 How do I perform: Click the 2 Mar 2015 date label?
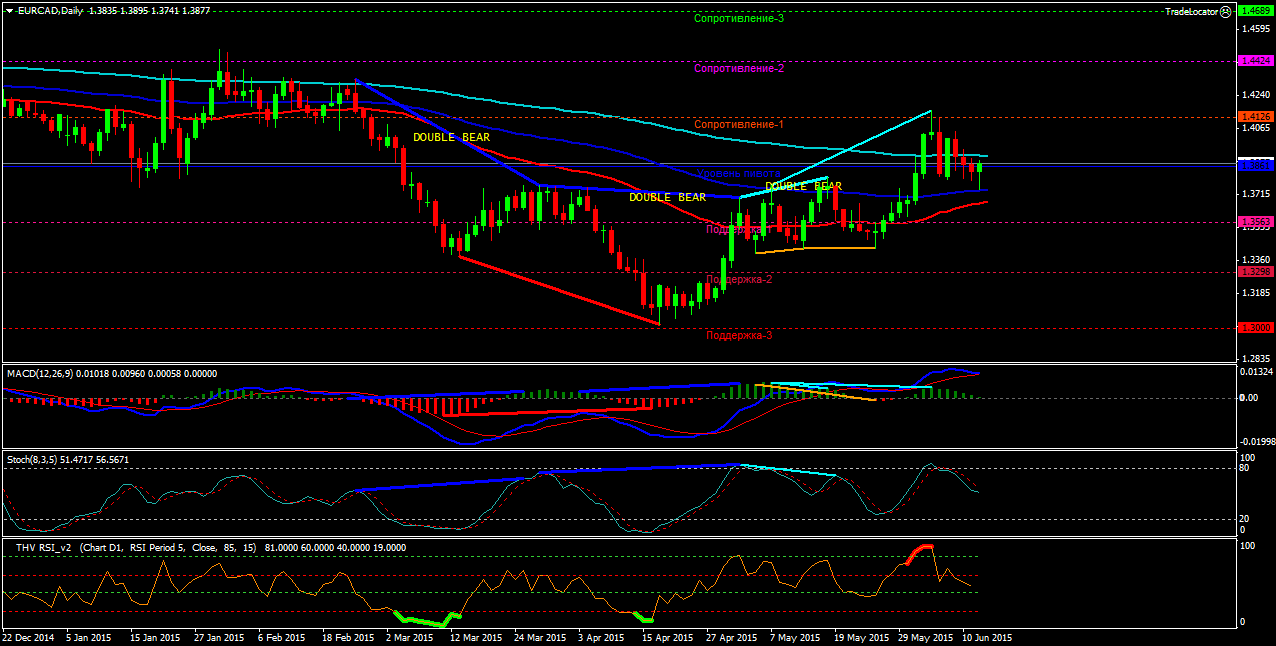410,637
